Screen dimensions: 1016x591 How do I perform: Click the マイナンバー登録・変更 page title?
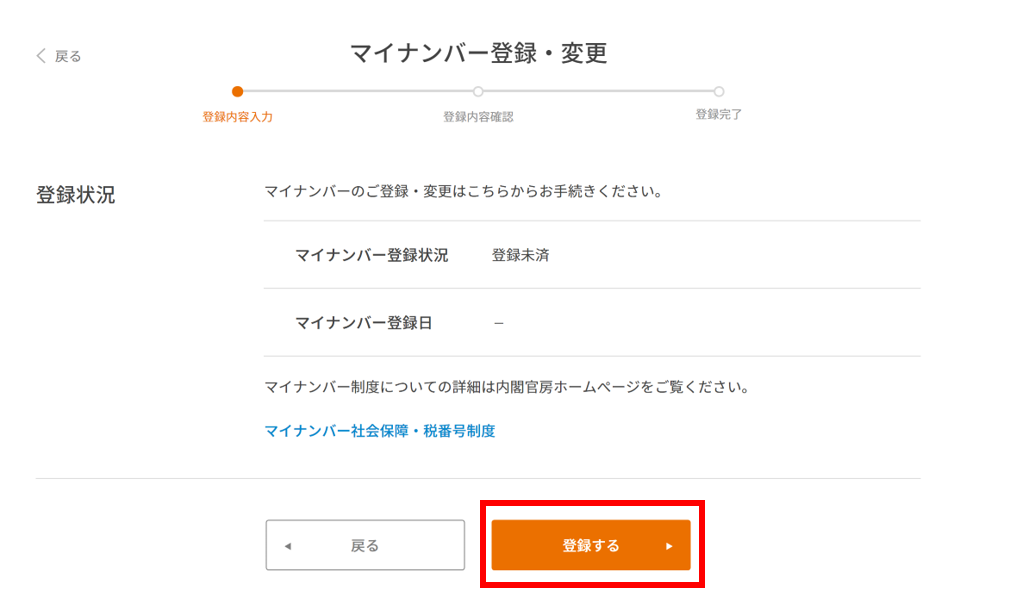[479, 53]
